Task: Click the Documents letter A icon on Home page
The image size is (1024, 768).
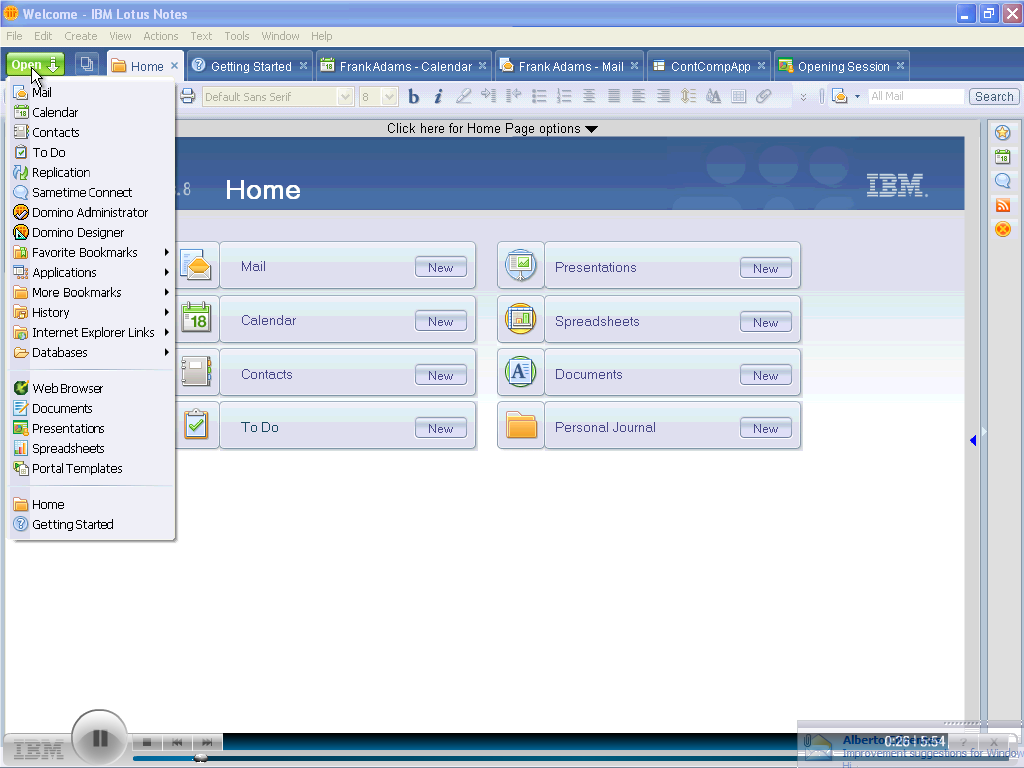Action: 520,372
